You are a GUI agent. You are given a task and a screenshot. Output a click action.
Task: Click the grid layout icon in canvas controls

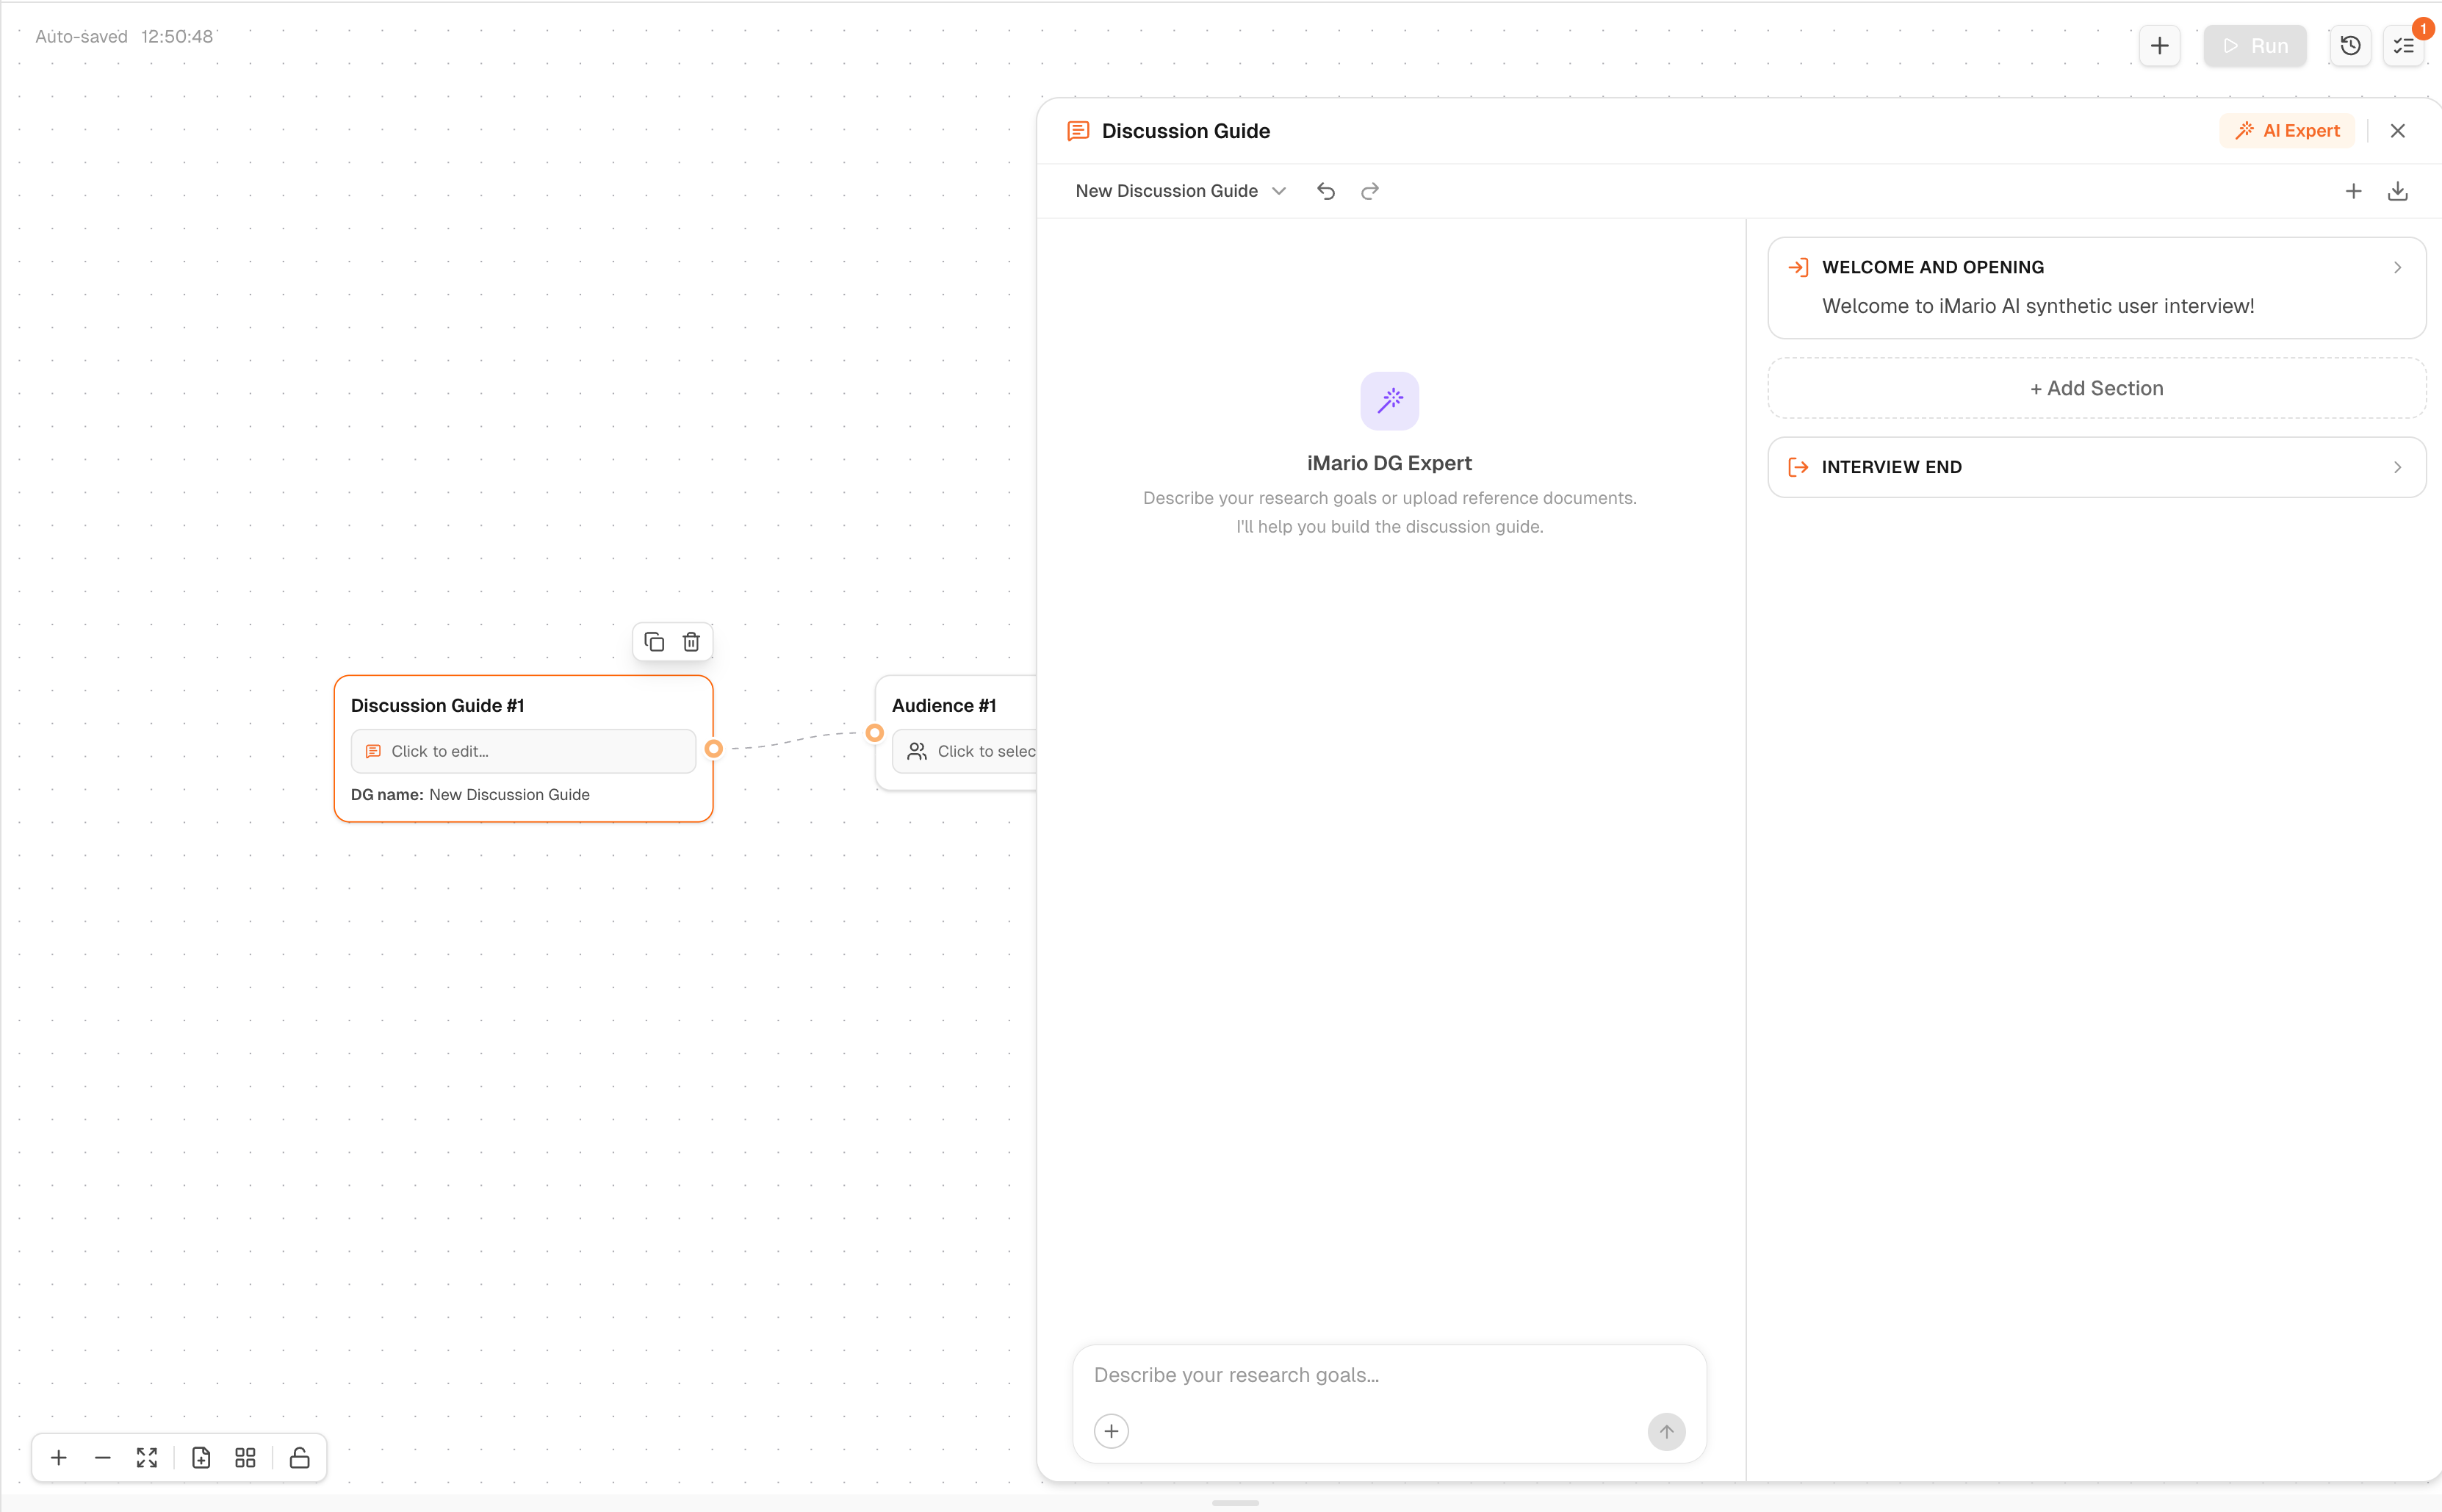tap(245, 1458)
